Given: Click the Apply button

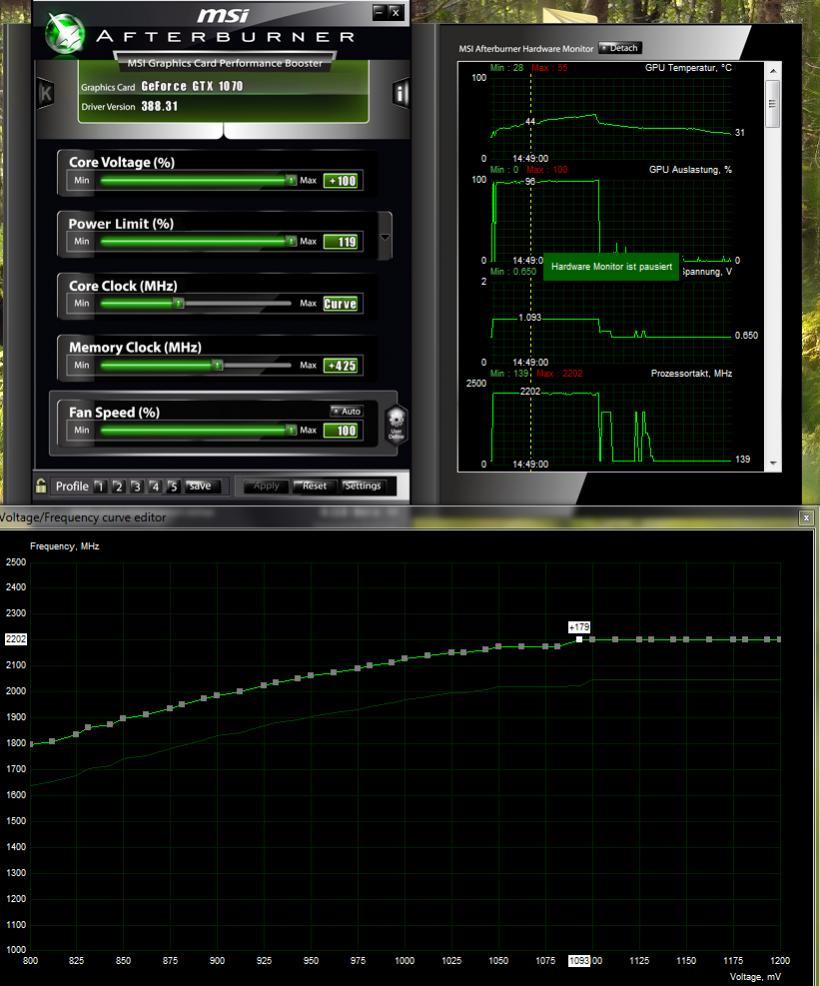Looking at the screenshot, I should (266, 485).
